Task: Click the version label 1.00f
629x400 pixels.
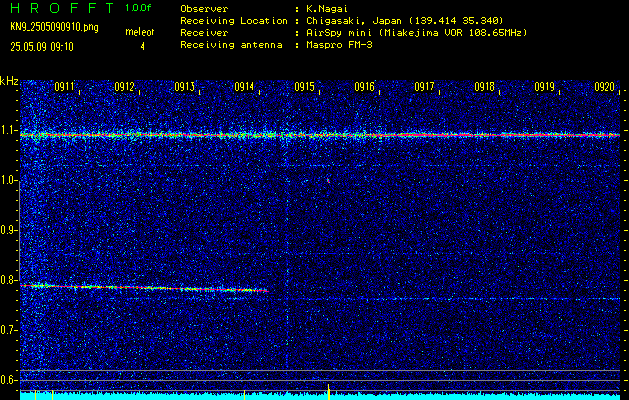Action: click(x=138, y=8)
